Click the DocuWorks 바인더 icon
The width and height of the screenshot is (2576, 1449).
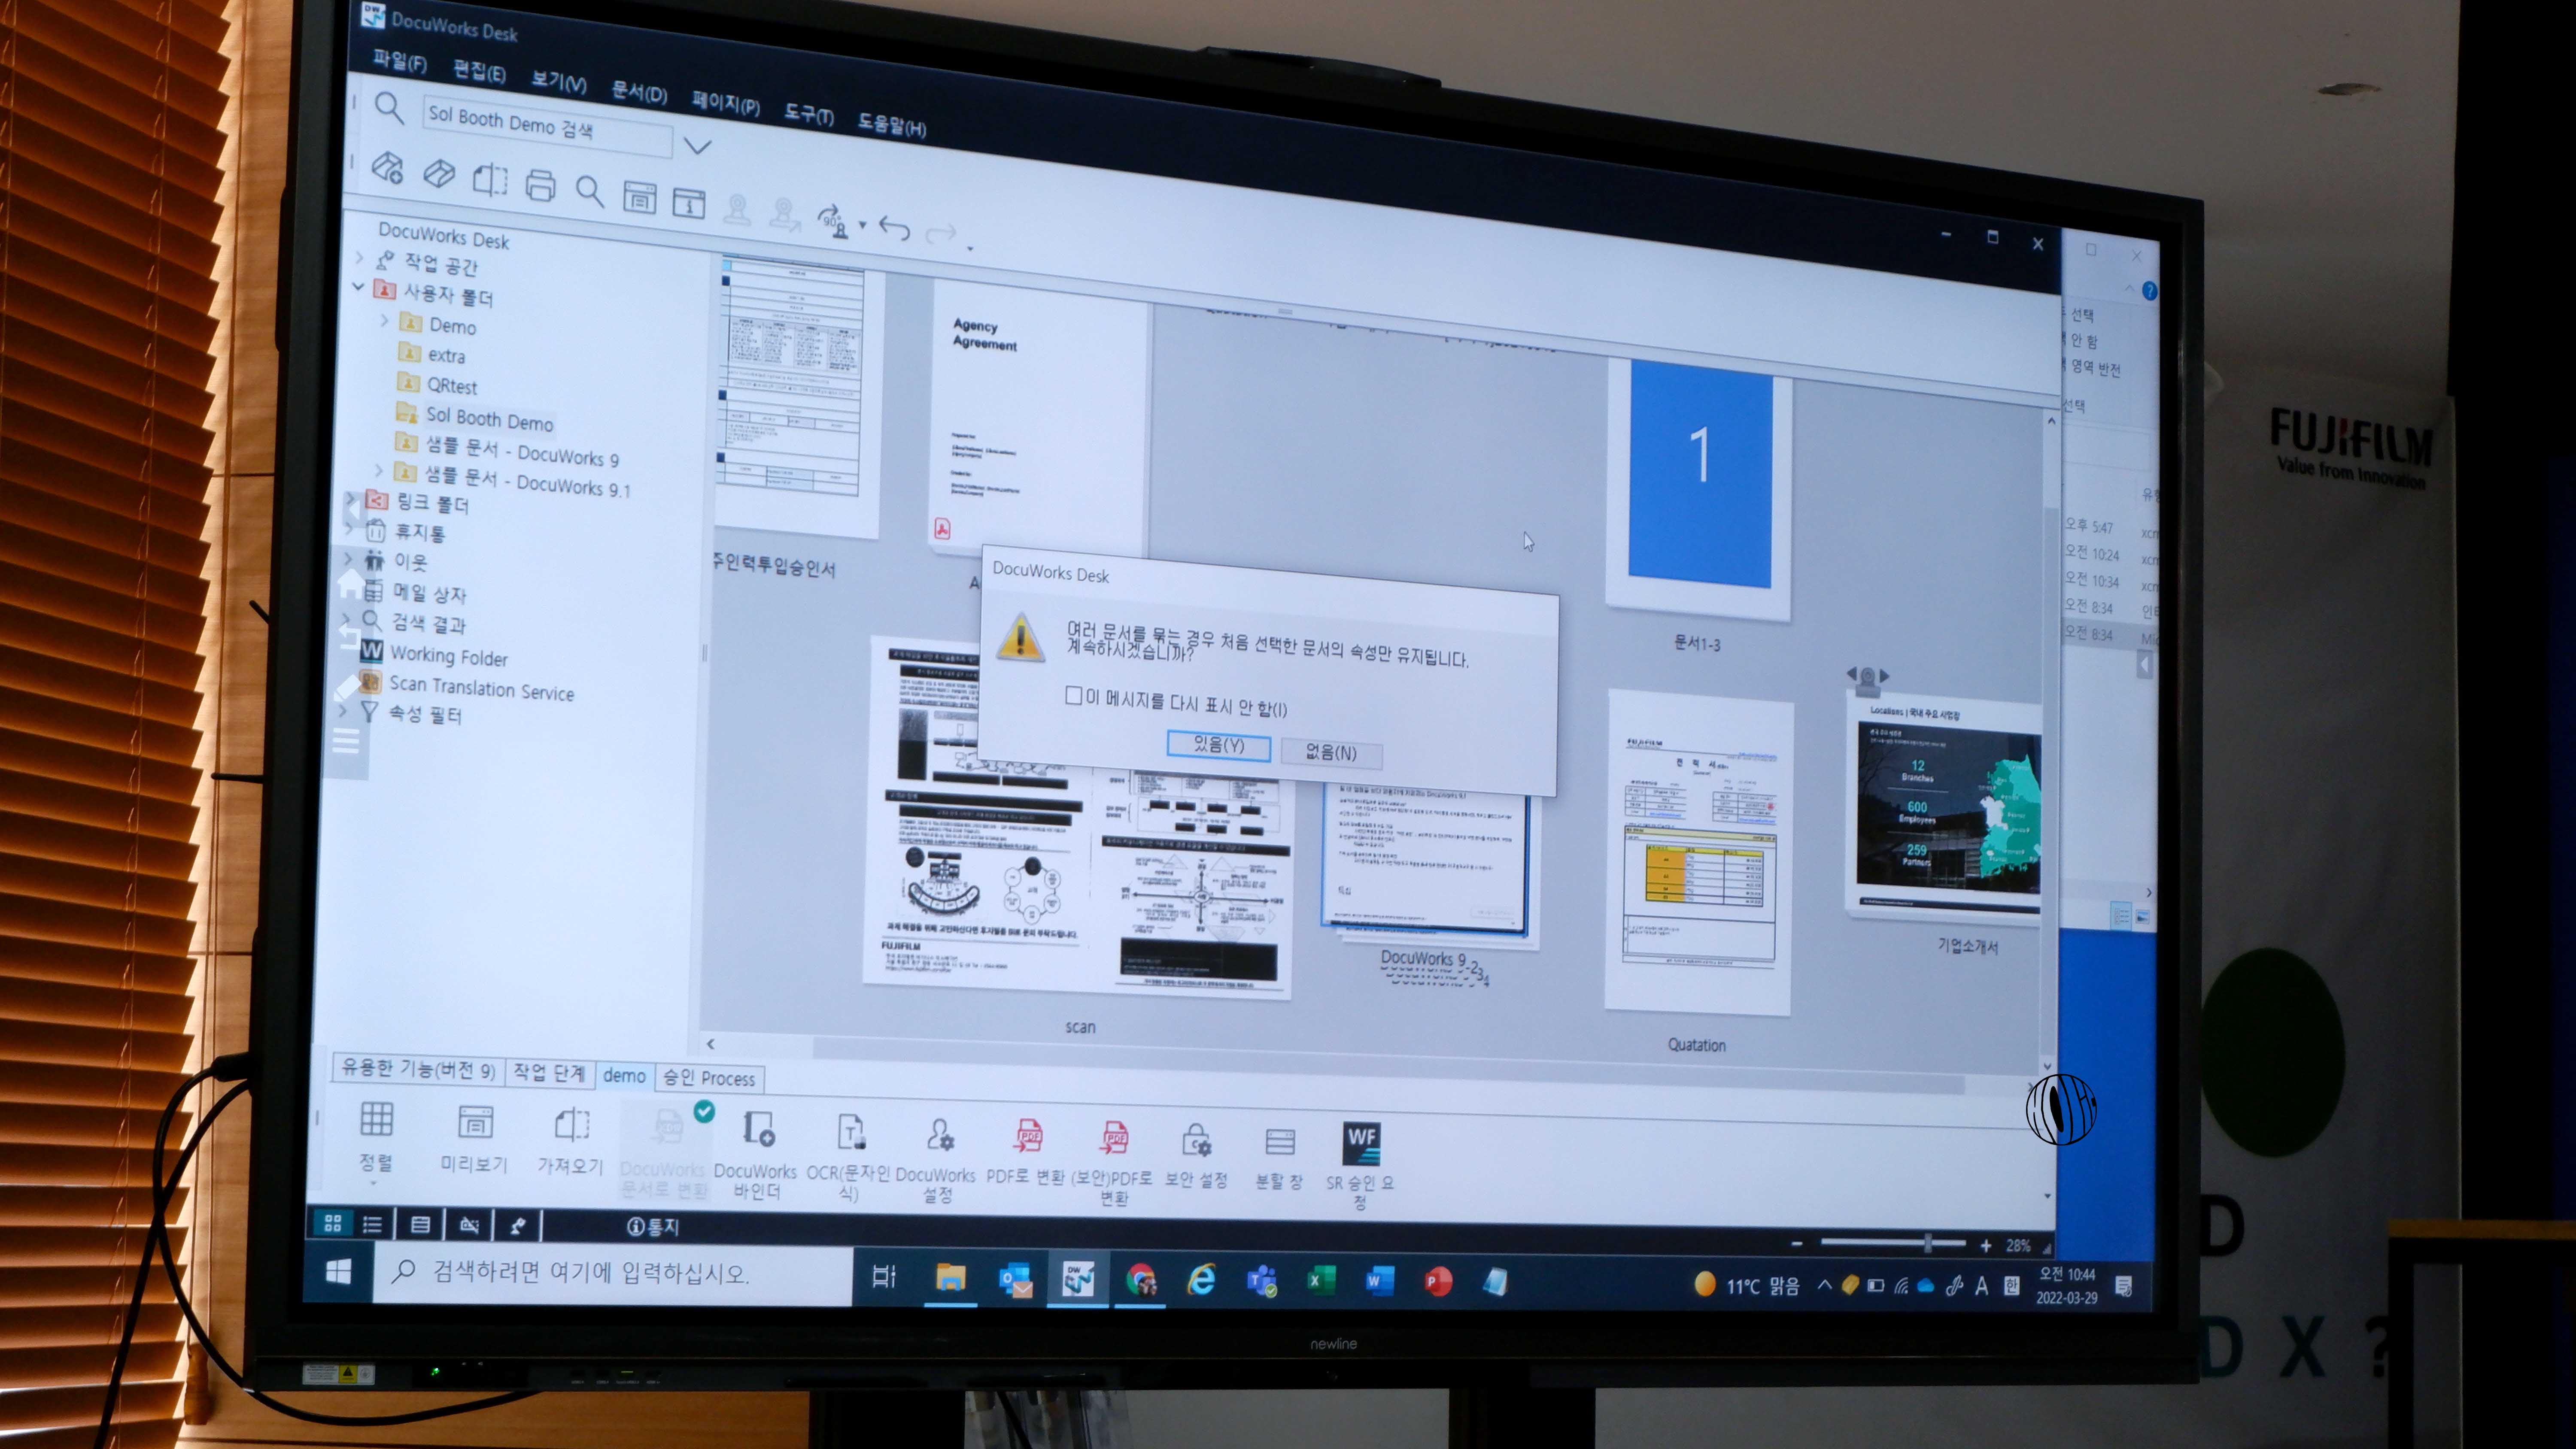(758, 1129)
